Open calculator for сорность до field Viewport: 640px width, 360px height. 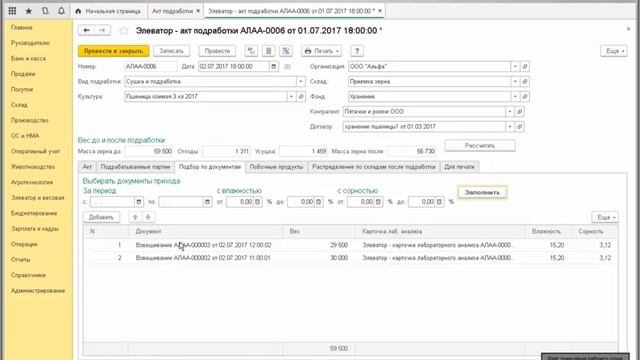click(439, 202)
